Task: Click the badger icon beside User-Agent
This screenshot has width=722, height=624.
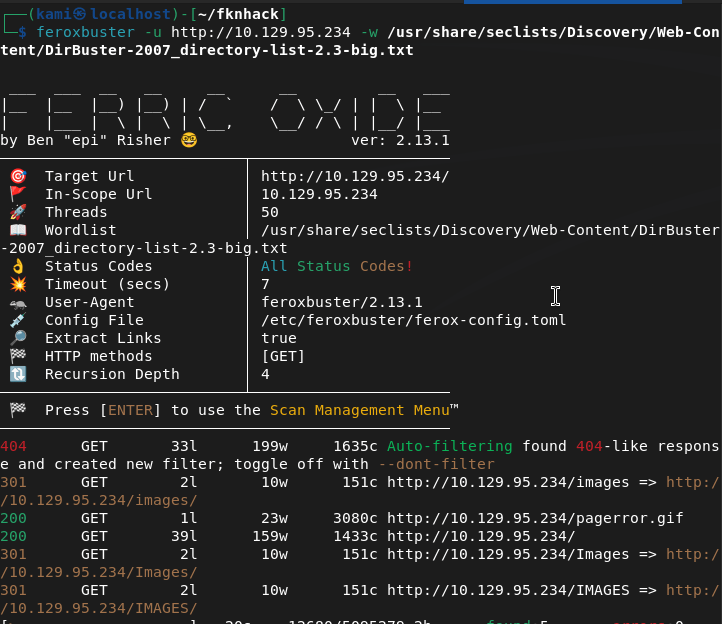Action: point(17,302)
